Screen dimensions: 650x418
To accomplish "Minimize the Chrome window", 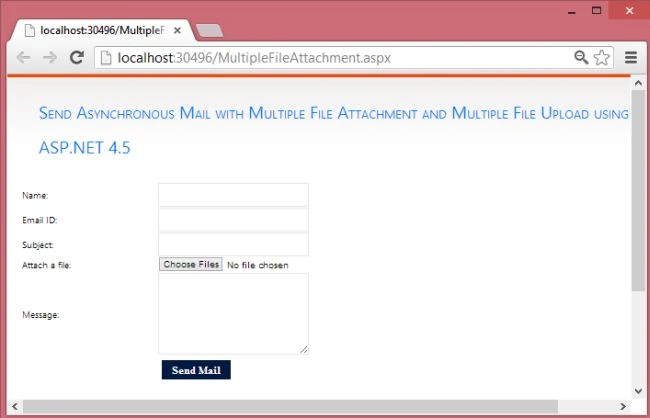I will click(572, 11).
